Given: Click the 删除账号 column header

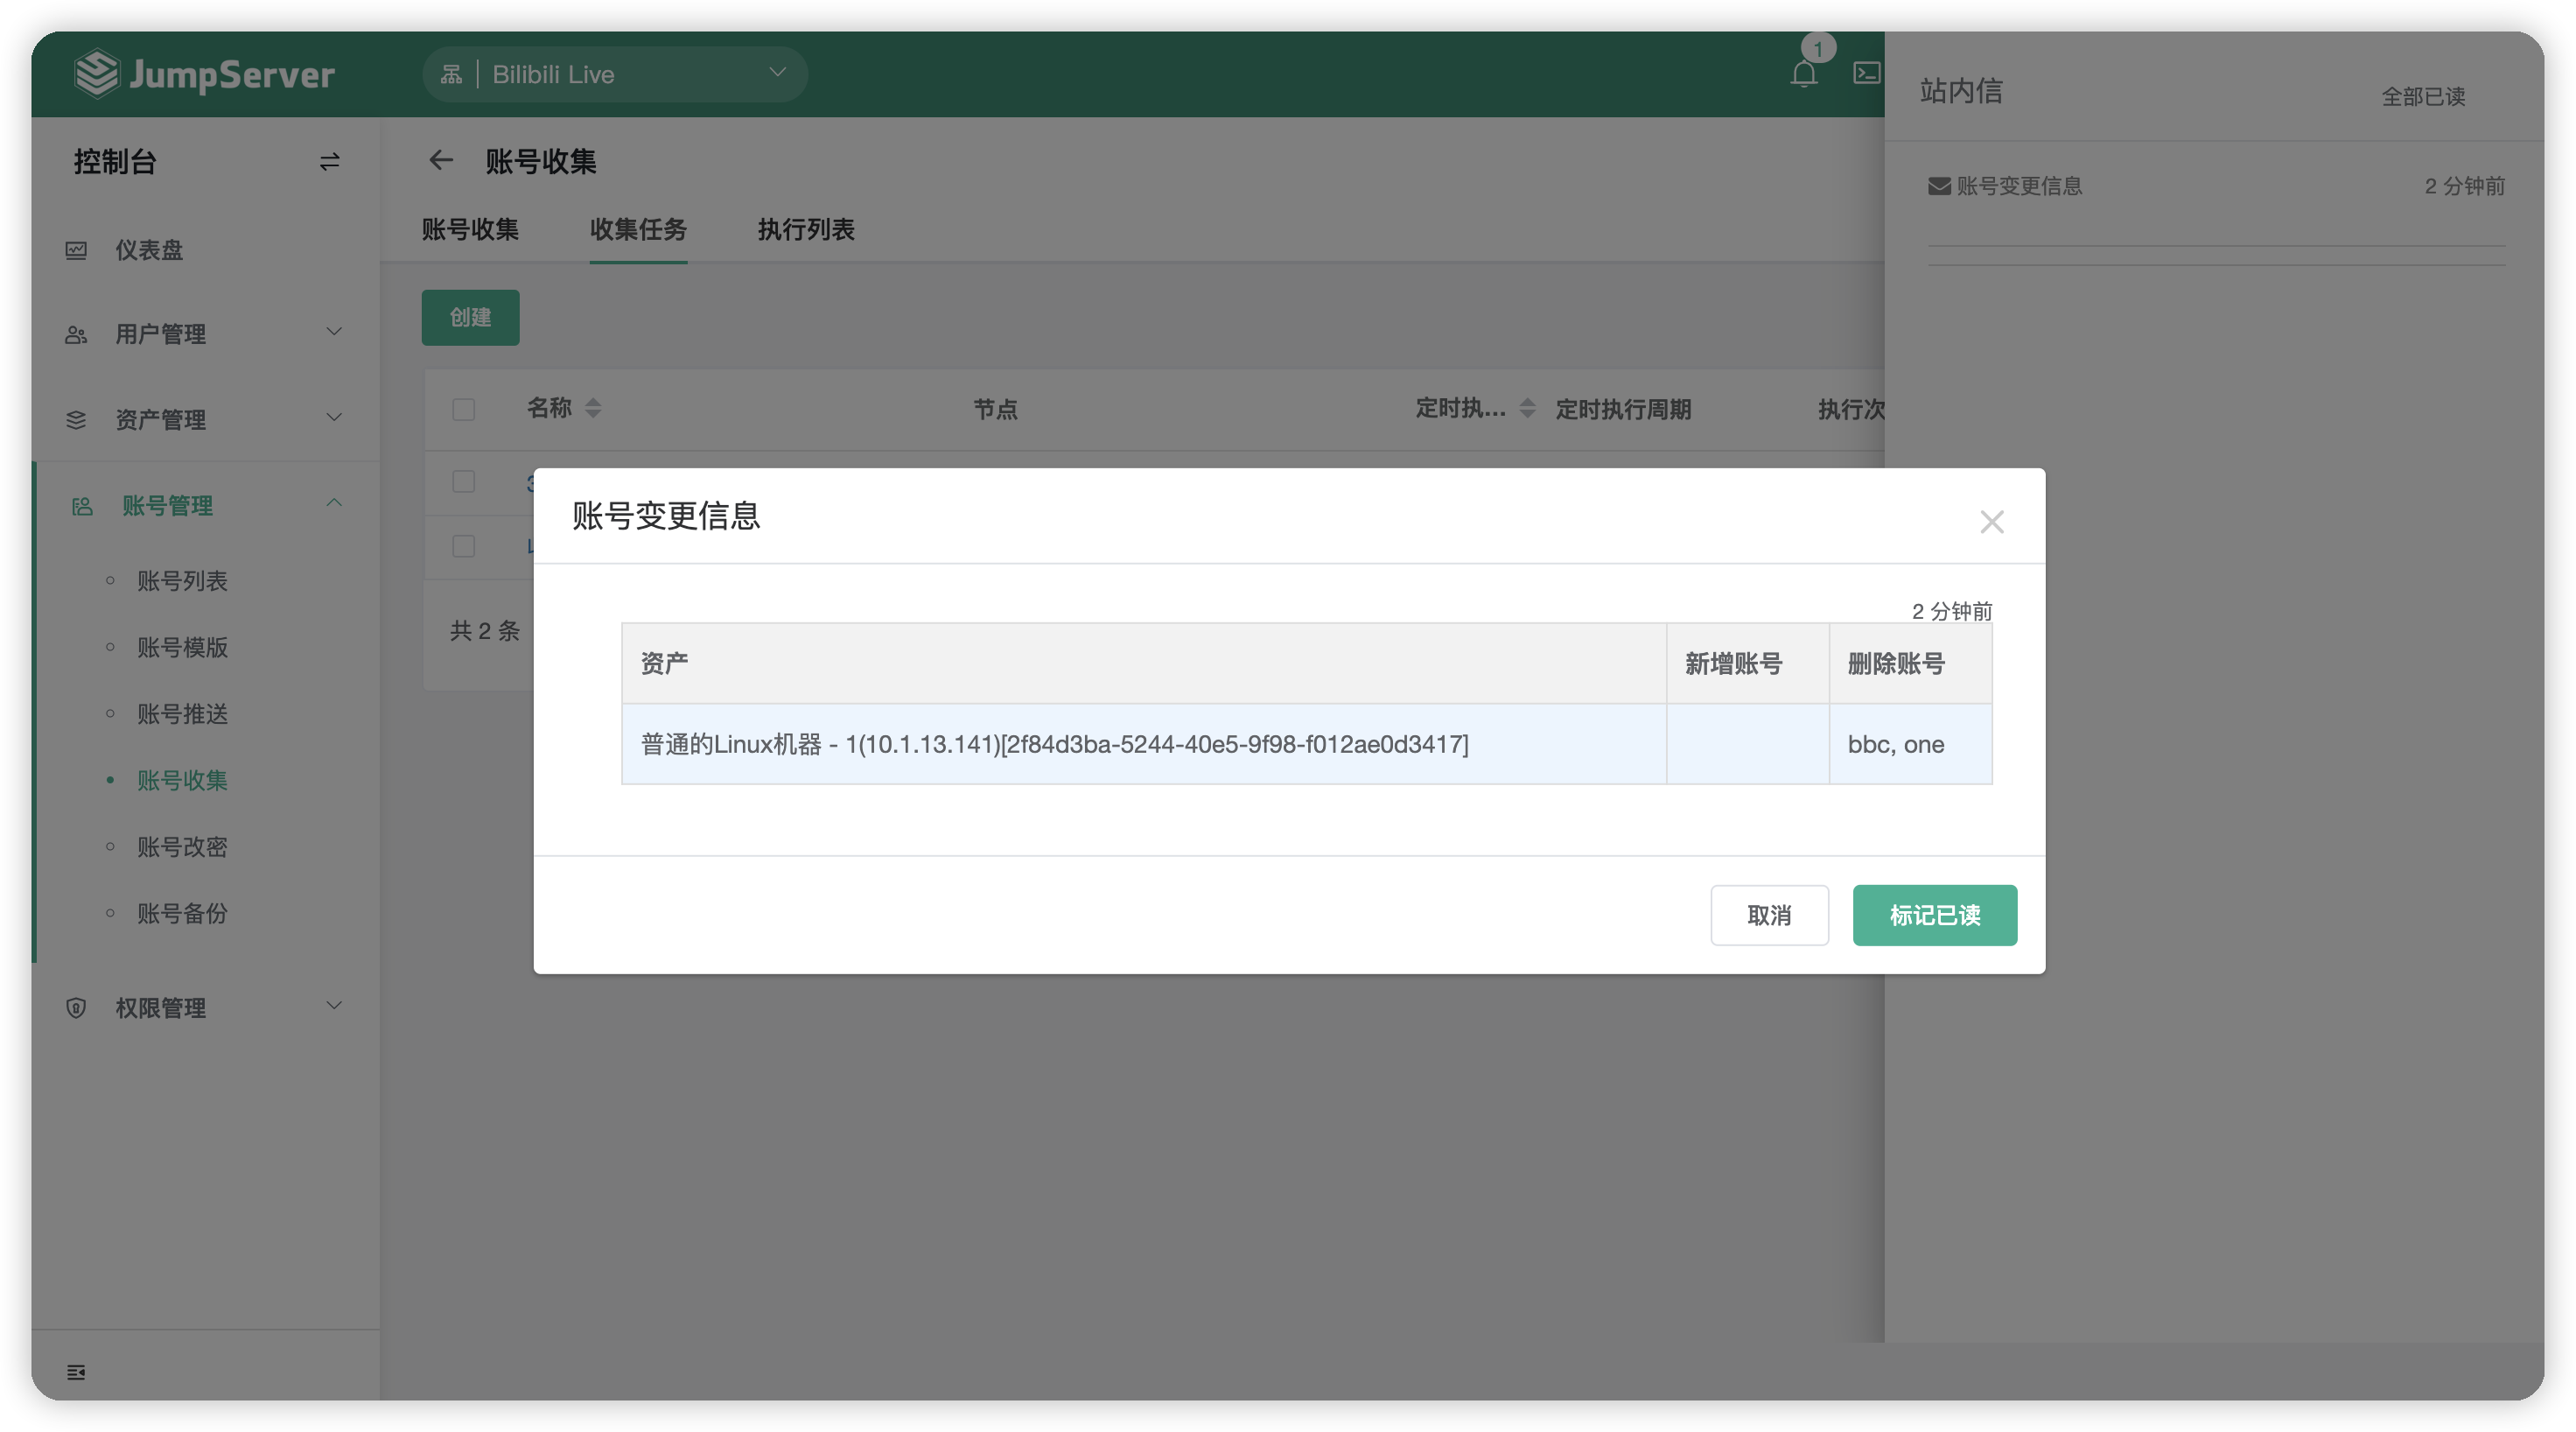Looking at the screenshot, I should click(x=1910, y=664).
